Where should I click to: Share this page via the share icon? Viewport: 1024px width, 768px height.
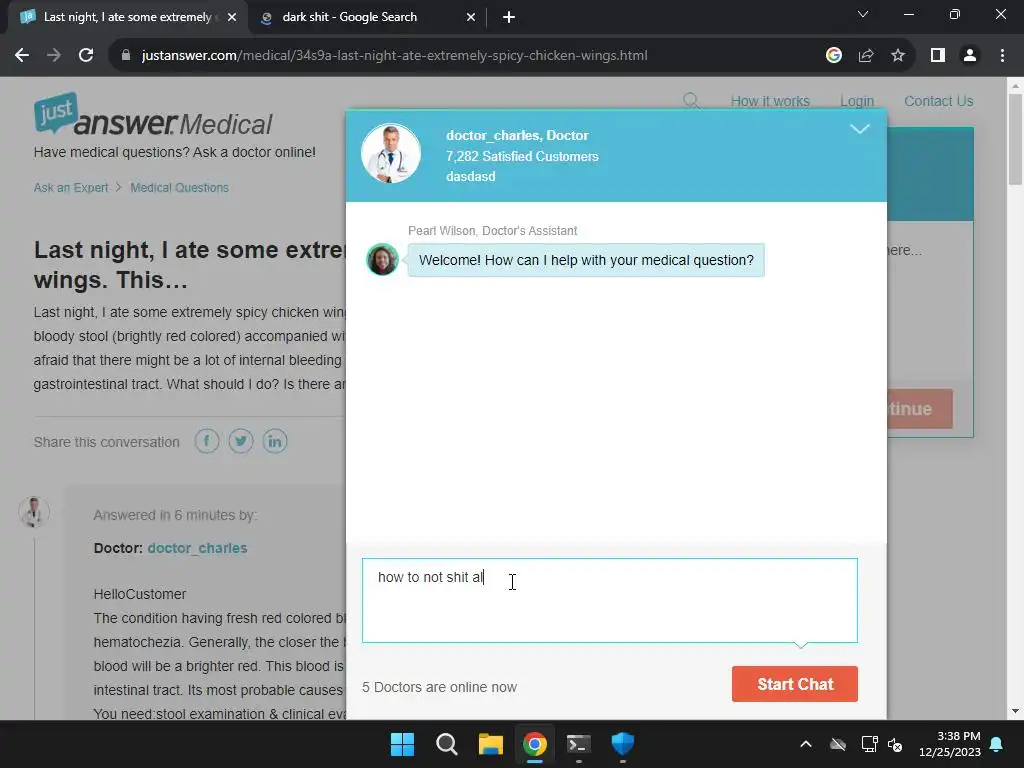(x=866, y=56)
